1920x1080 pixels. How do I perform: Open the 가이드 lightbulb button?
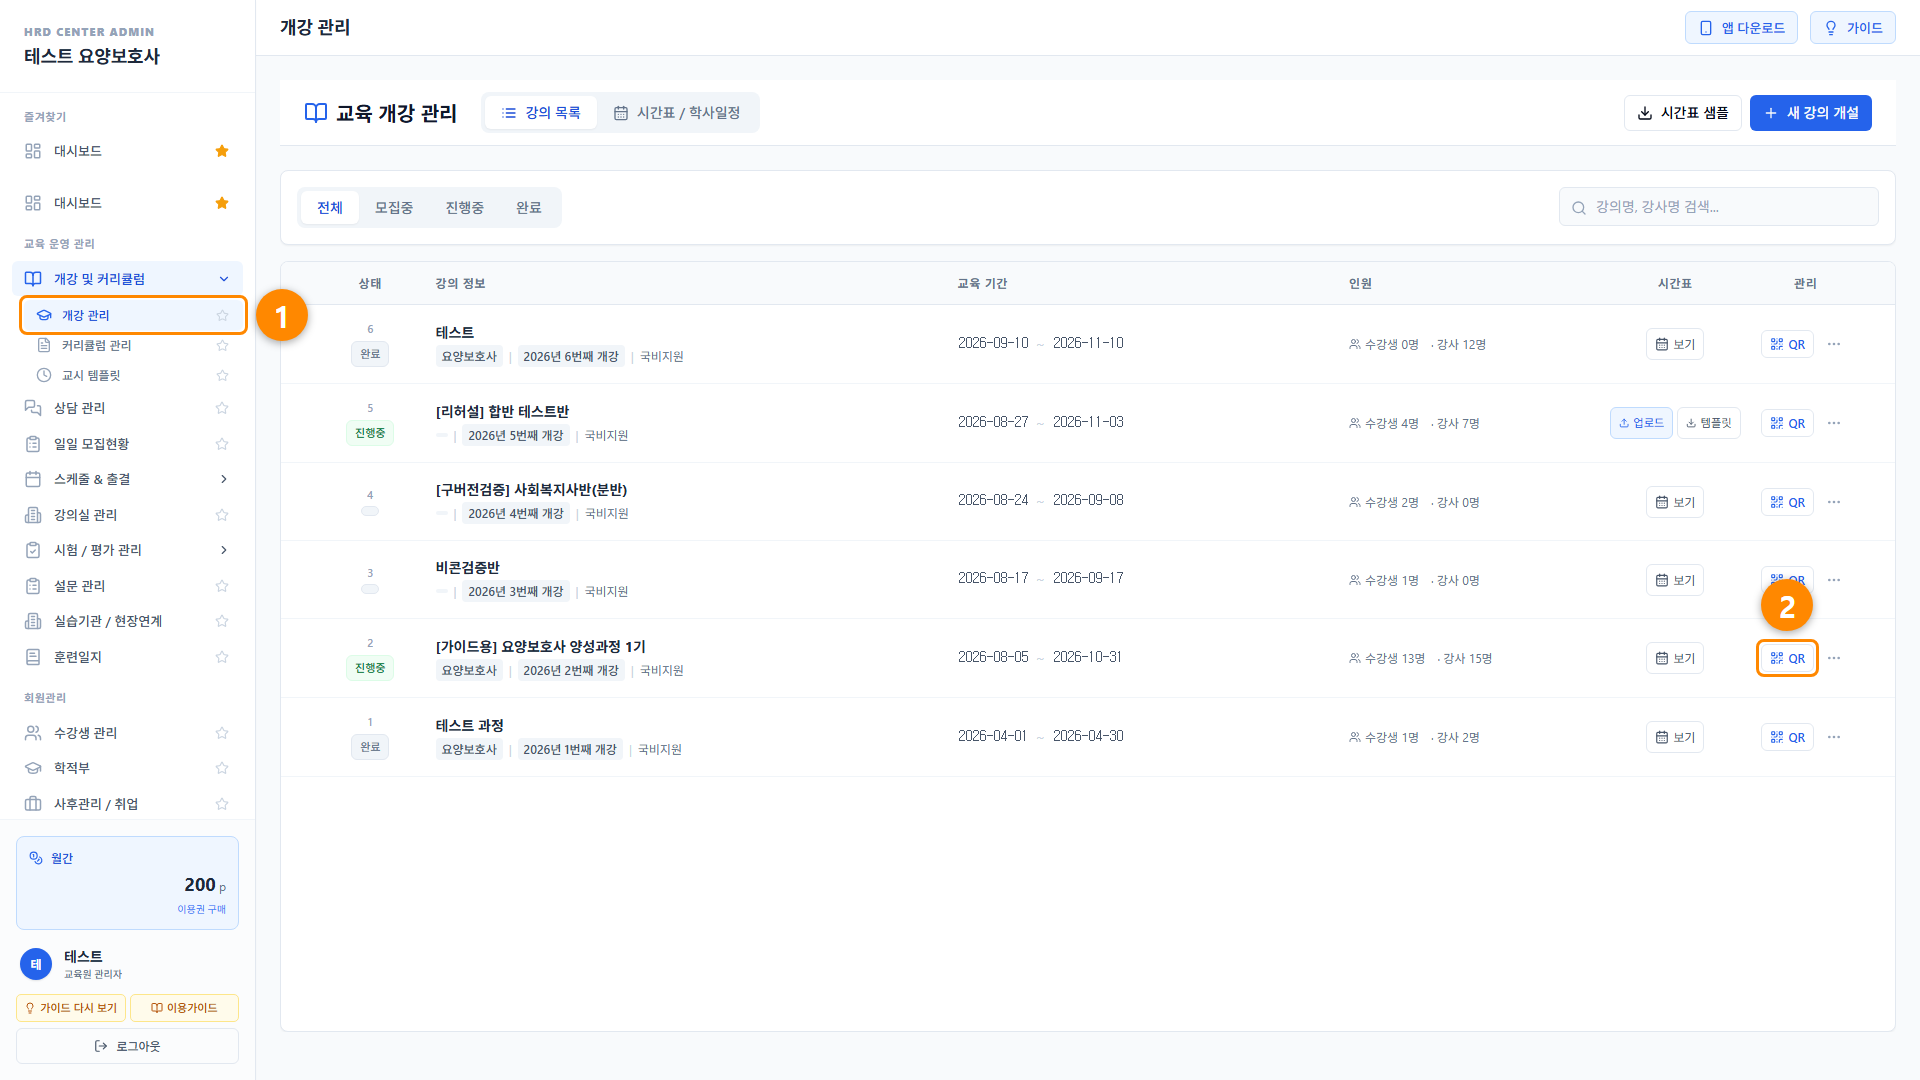1853,28
